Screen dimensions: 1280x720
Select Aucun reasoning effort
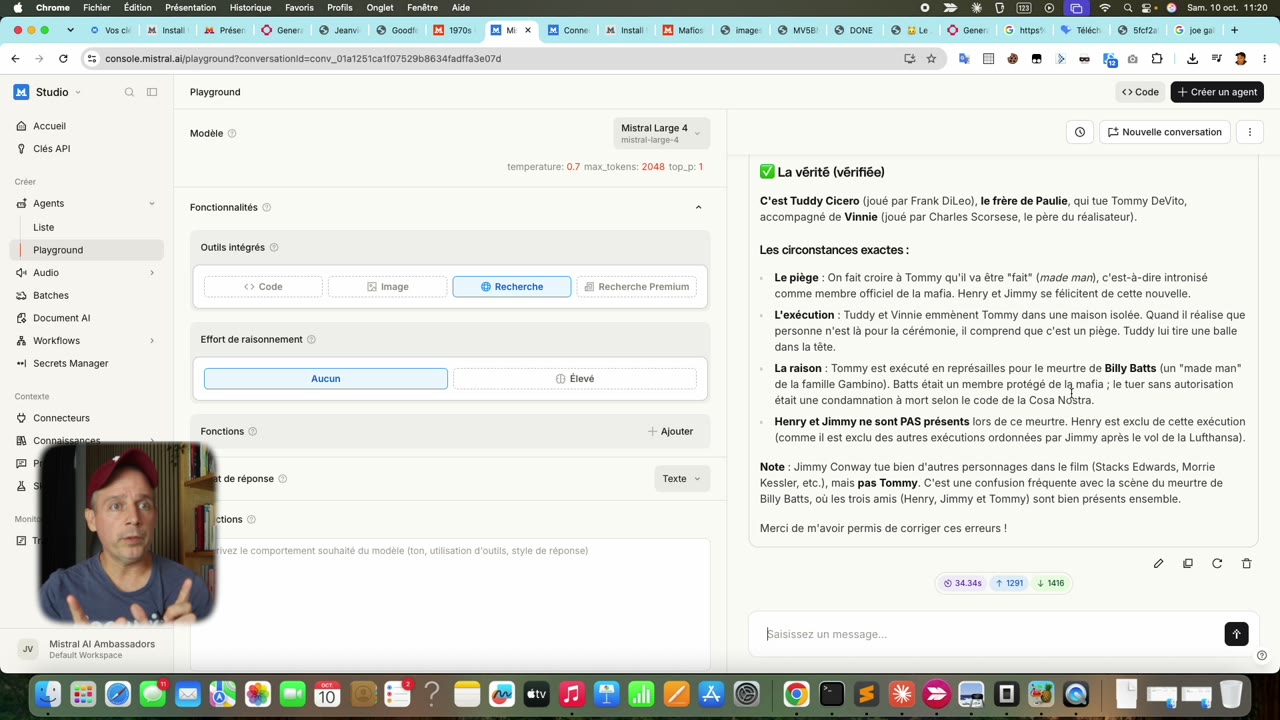(326, 379)
